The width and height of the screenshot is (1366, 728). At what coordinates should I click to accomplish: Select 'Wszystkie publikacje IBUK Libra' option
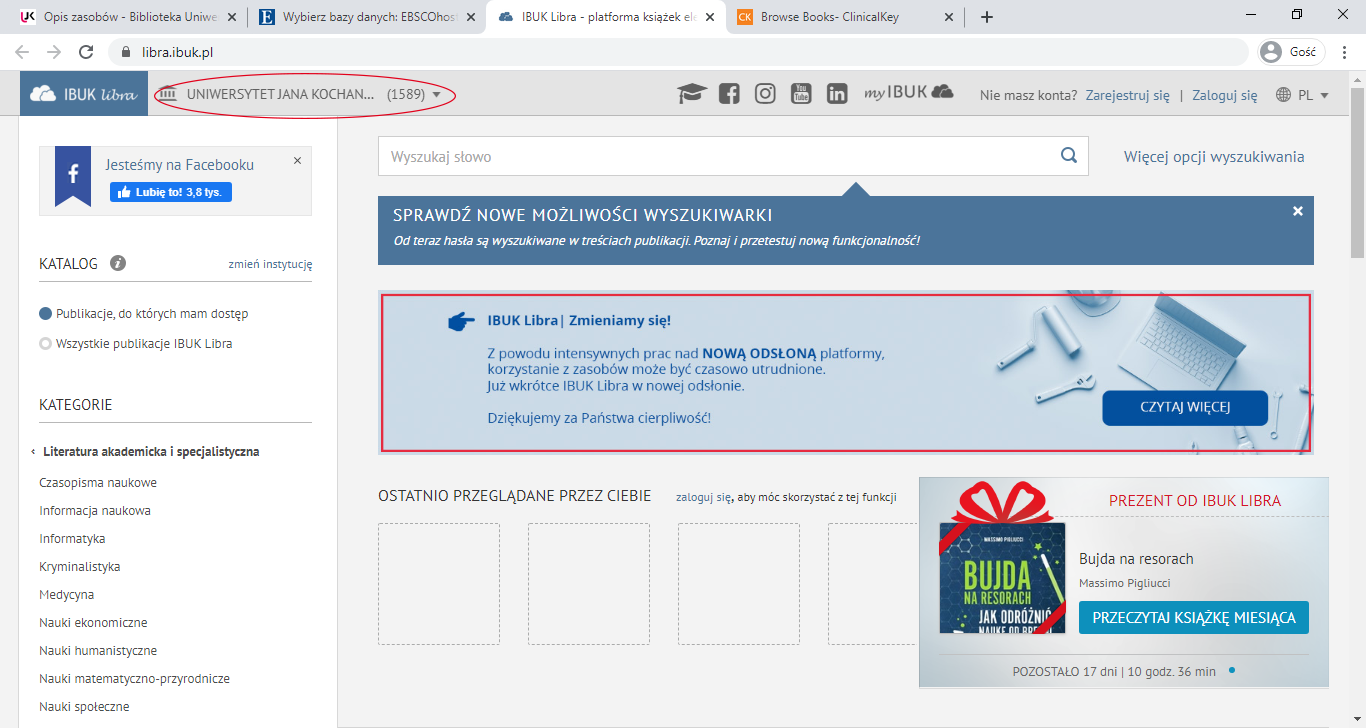point(45,344)
